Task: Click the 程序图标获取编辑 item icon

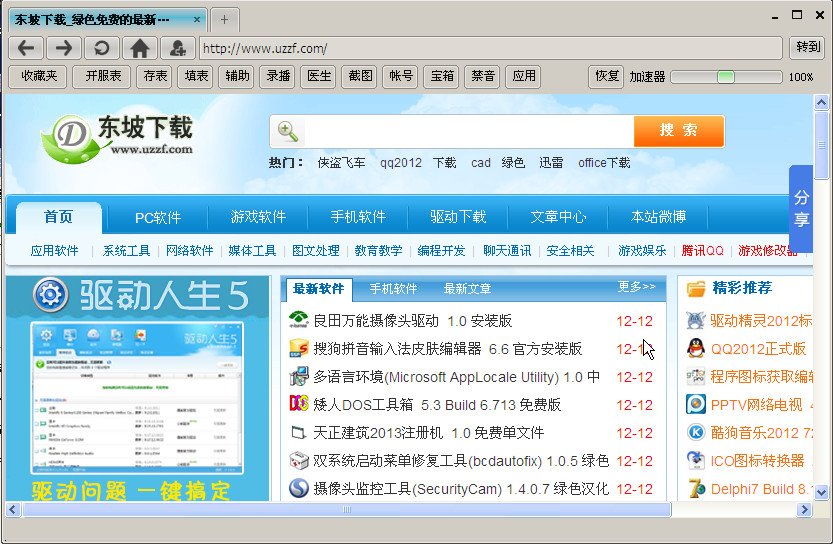Action: coord(695,376)
